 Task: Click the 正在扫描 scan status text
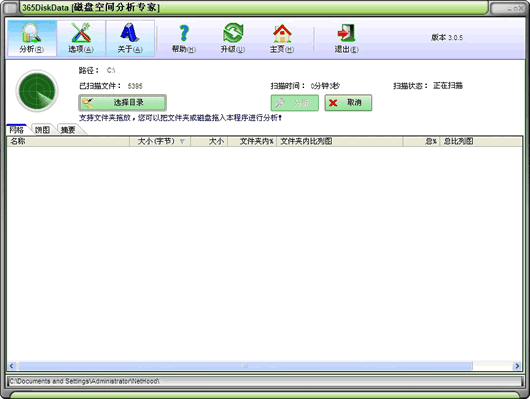pyautogui.click(x=448, y=86)
